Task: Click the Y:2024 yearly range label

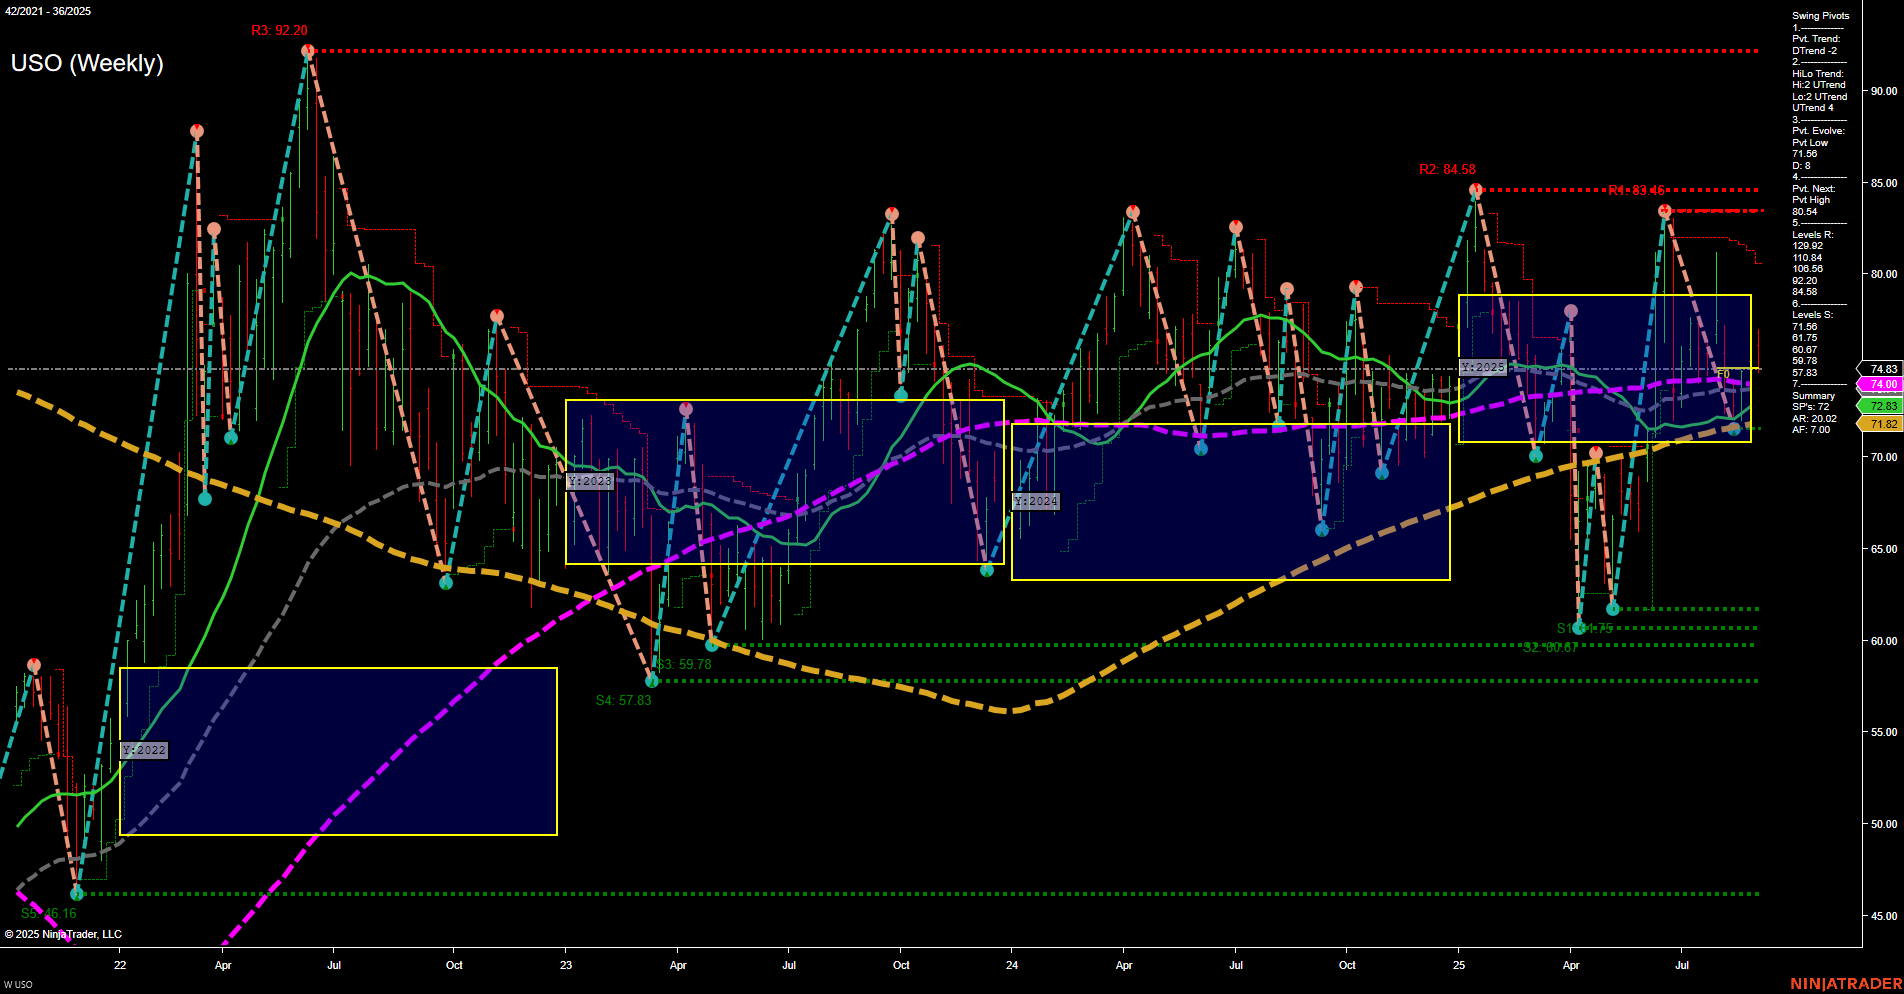Action: (1036, 500)
